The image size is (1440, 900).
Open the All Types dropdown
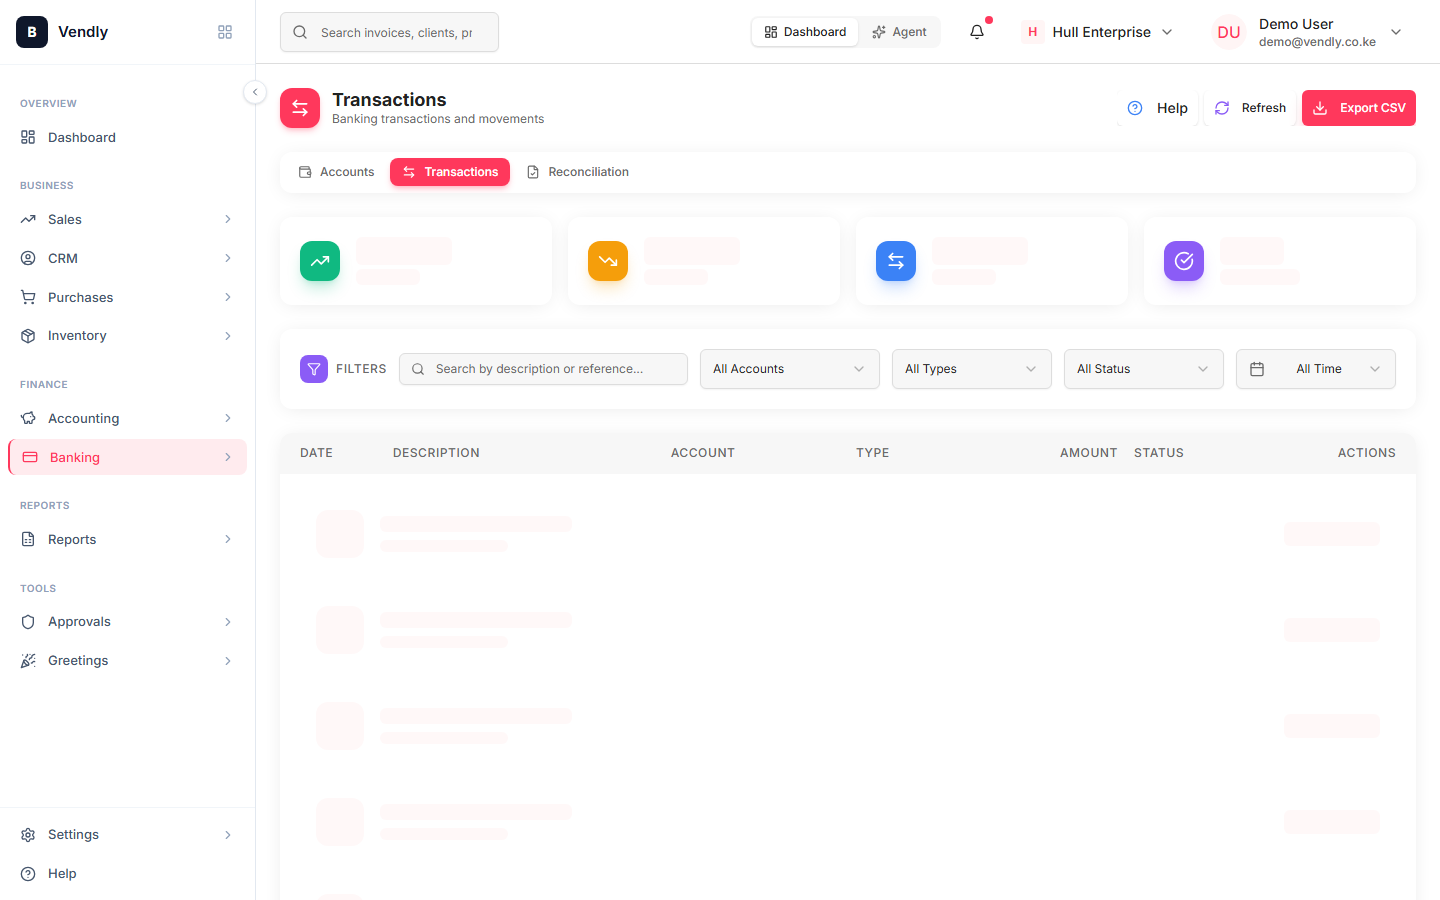(x=972, y=369)
